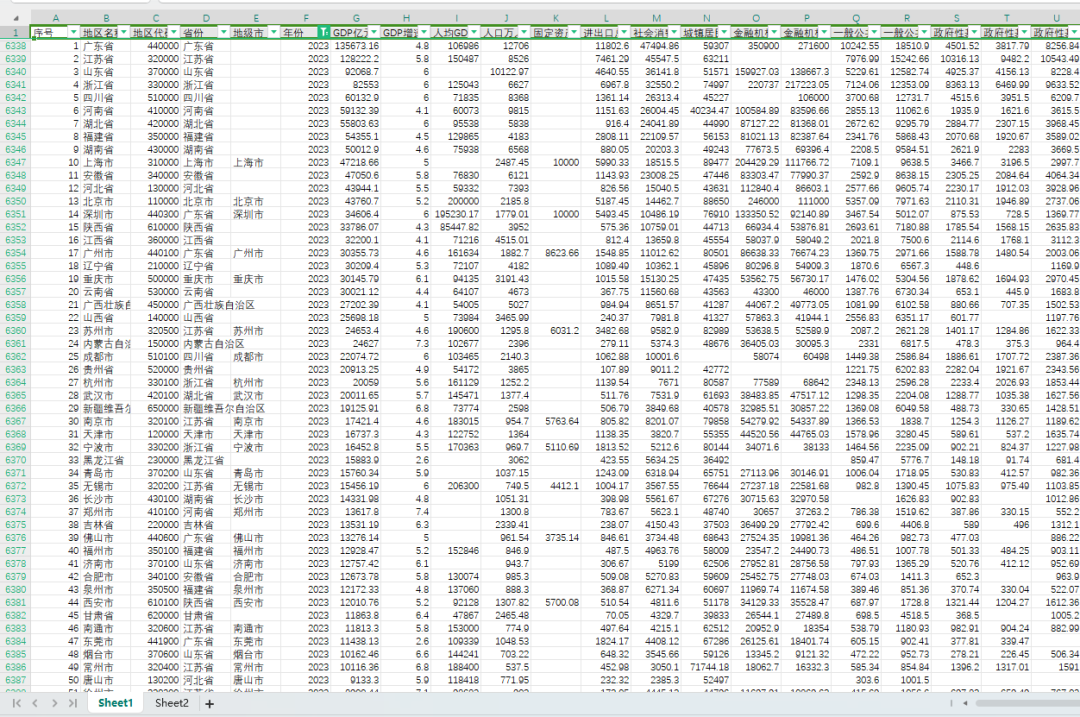Click GDP value 135673.16

coord(356,46)
